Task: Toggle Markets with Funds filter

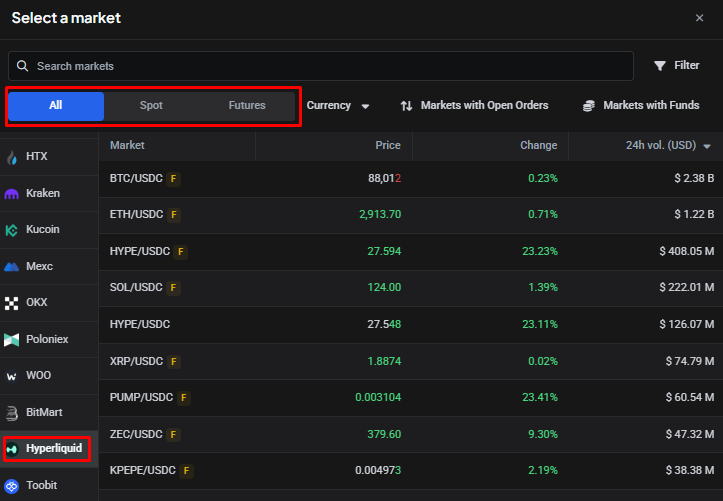Action: point(641,106)
